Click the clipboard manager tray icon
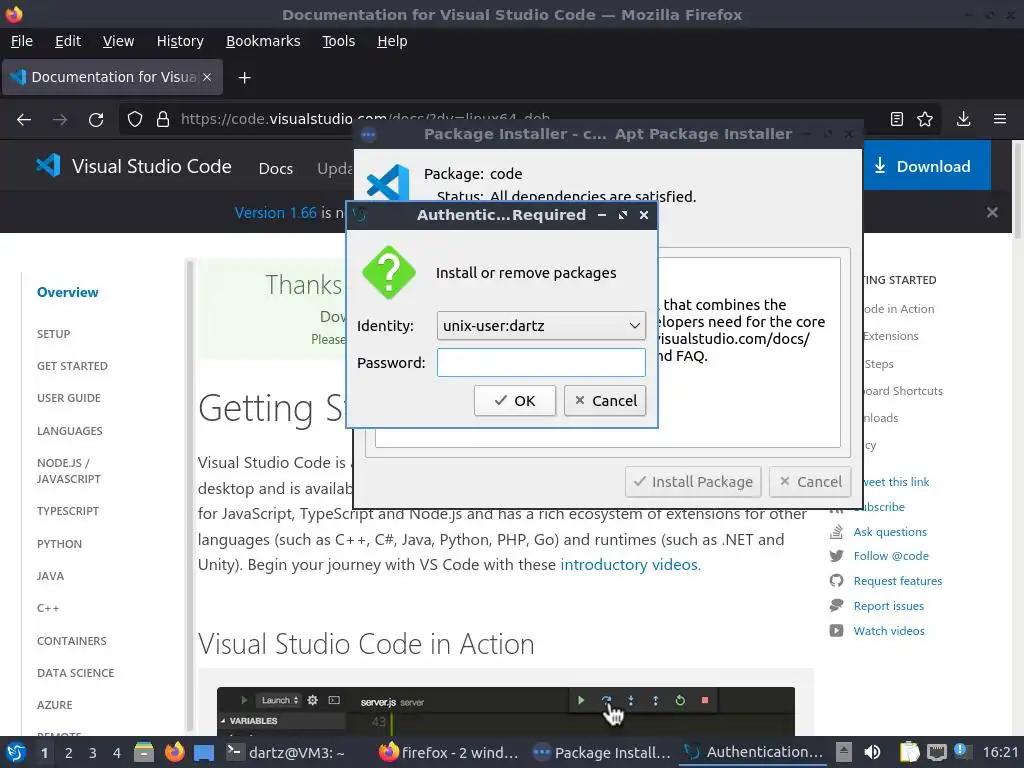 click(x=909, y=752)
